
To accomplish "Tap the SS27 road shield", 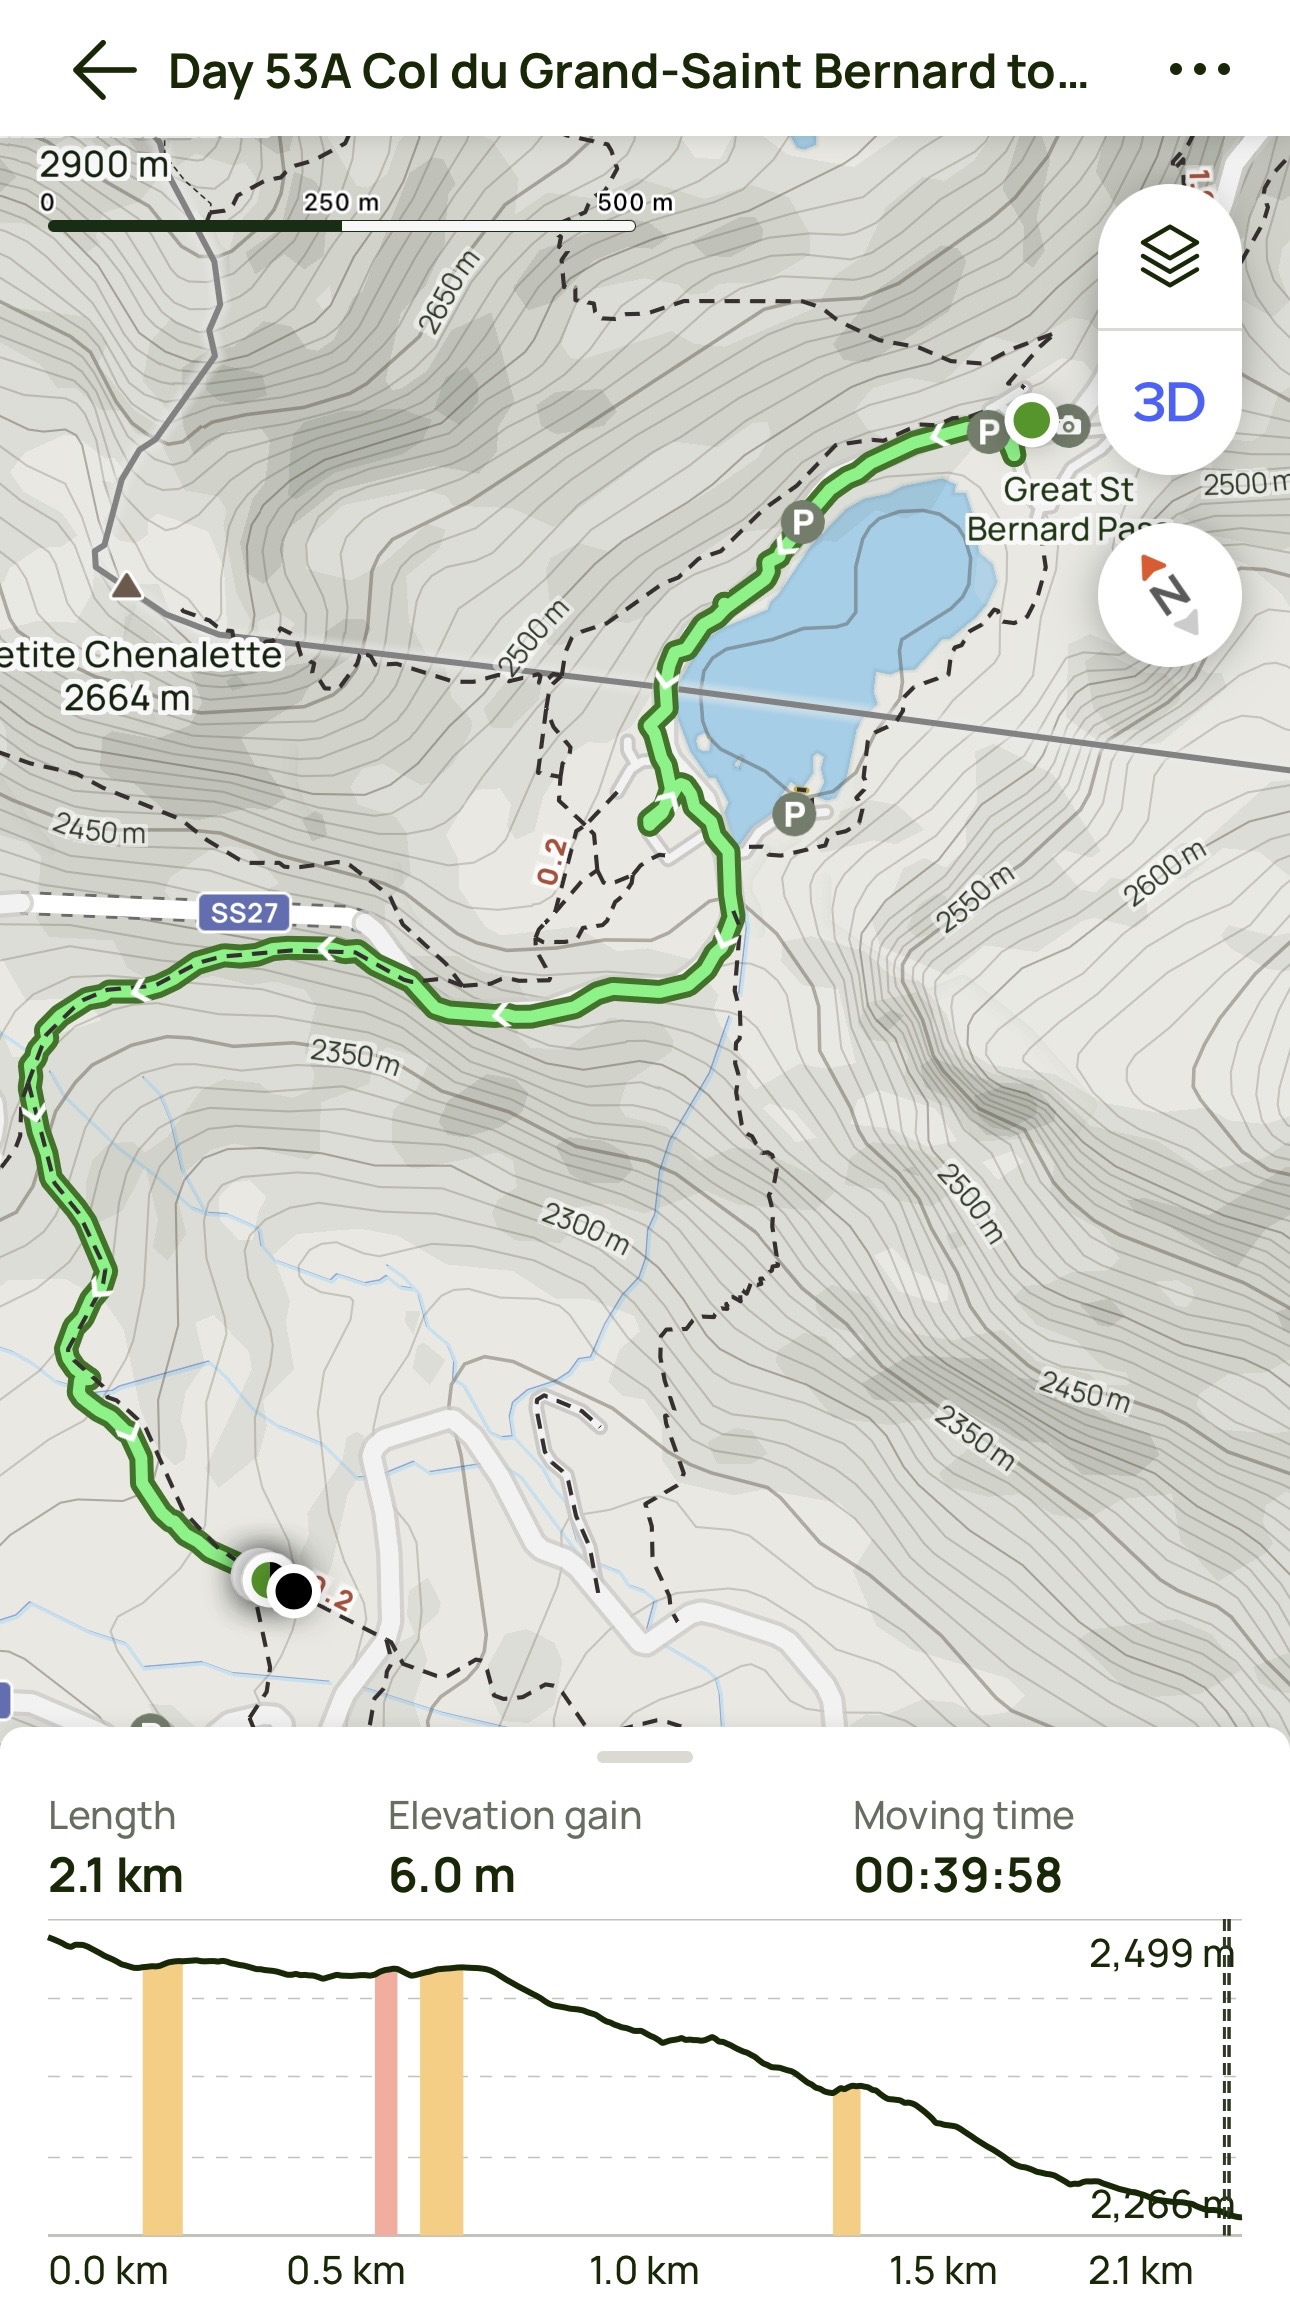I will [244, 912].
